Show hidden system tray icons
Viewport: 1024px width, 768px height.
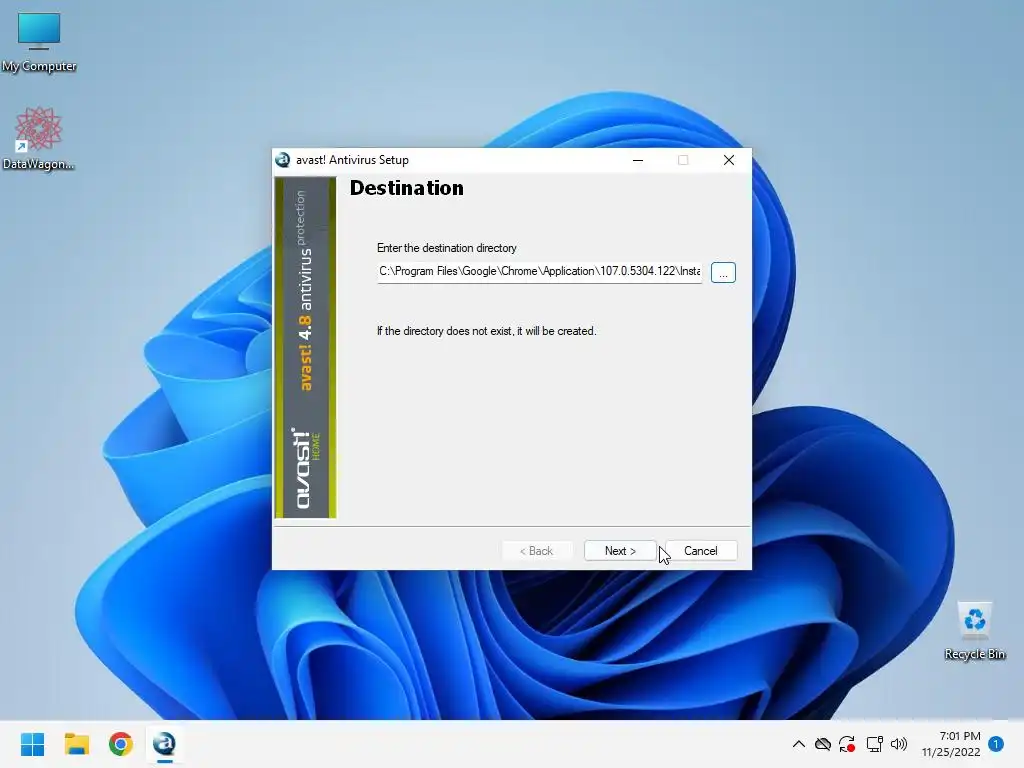799,744
